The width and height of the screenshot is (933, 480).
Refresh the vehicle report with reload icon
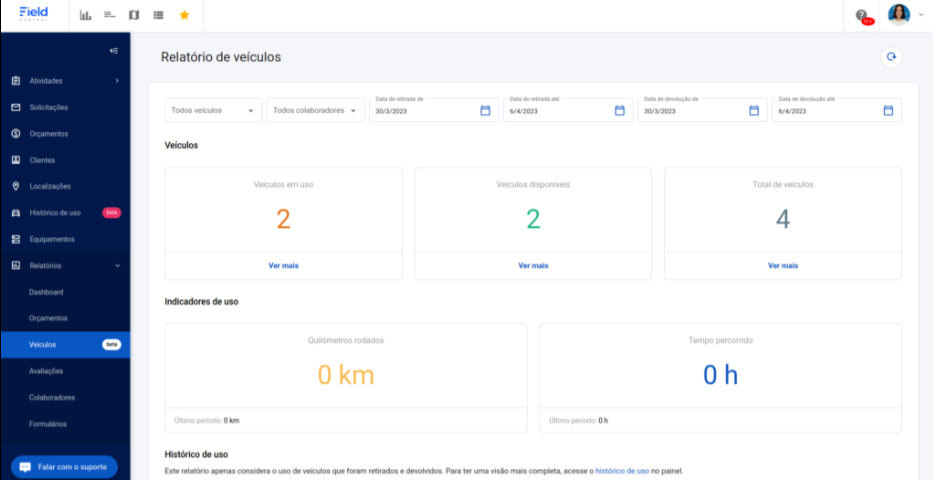click(x=890, y=57)
